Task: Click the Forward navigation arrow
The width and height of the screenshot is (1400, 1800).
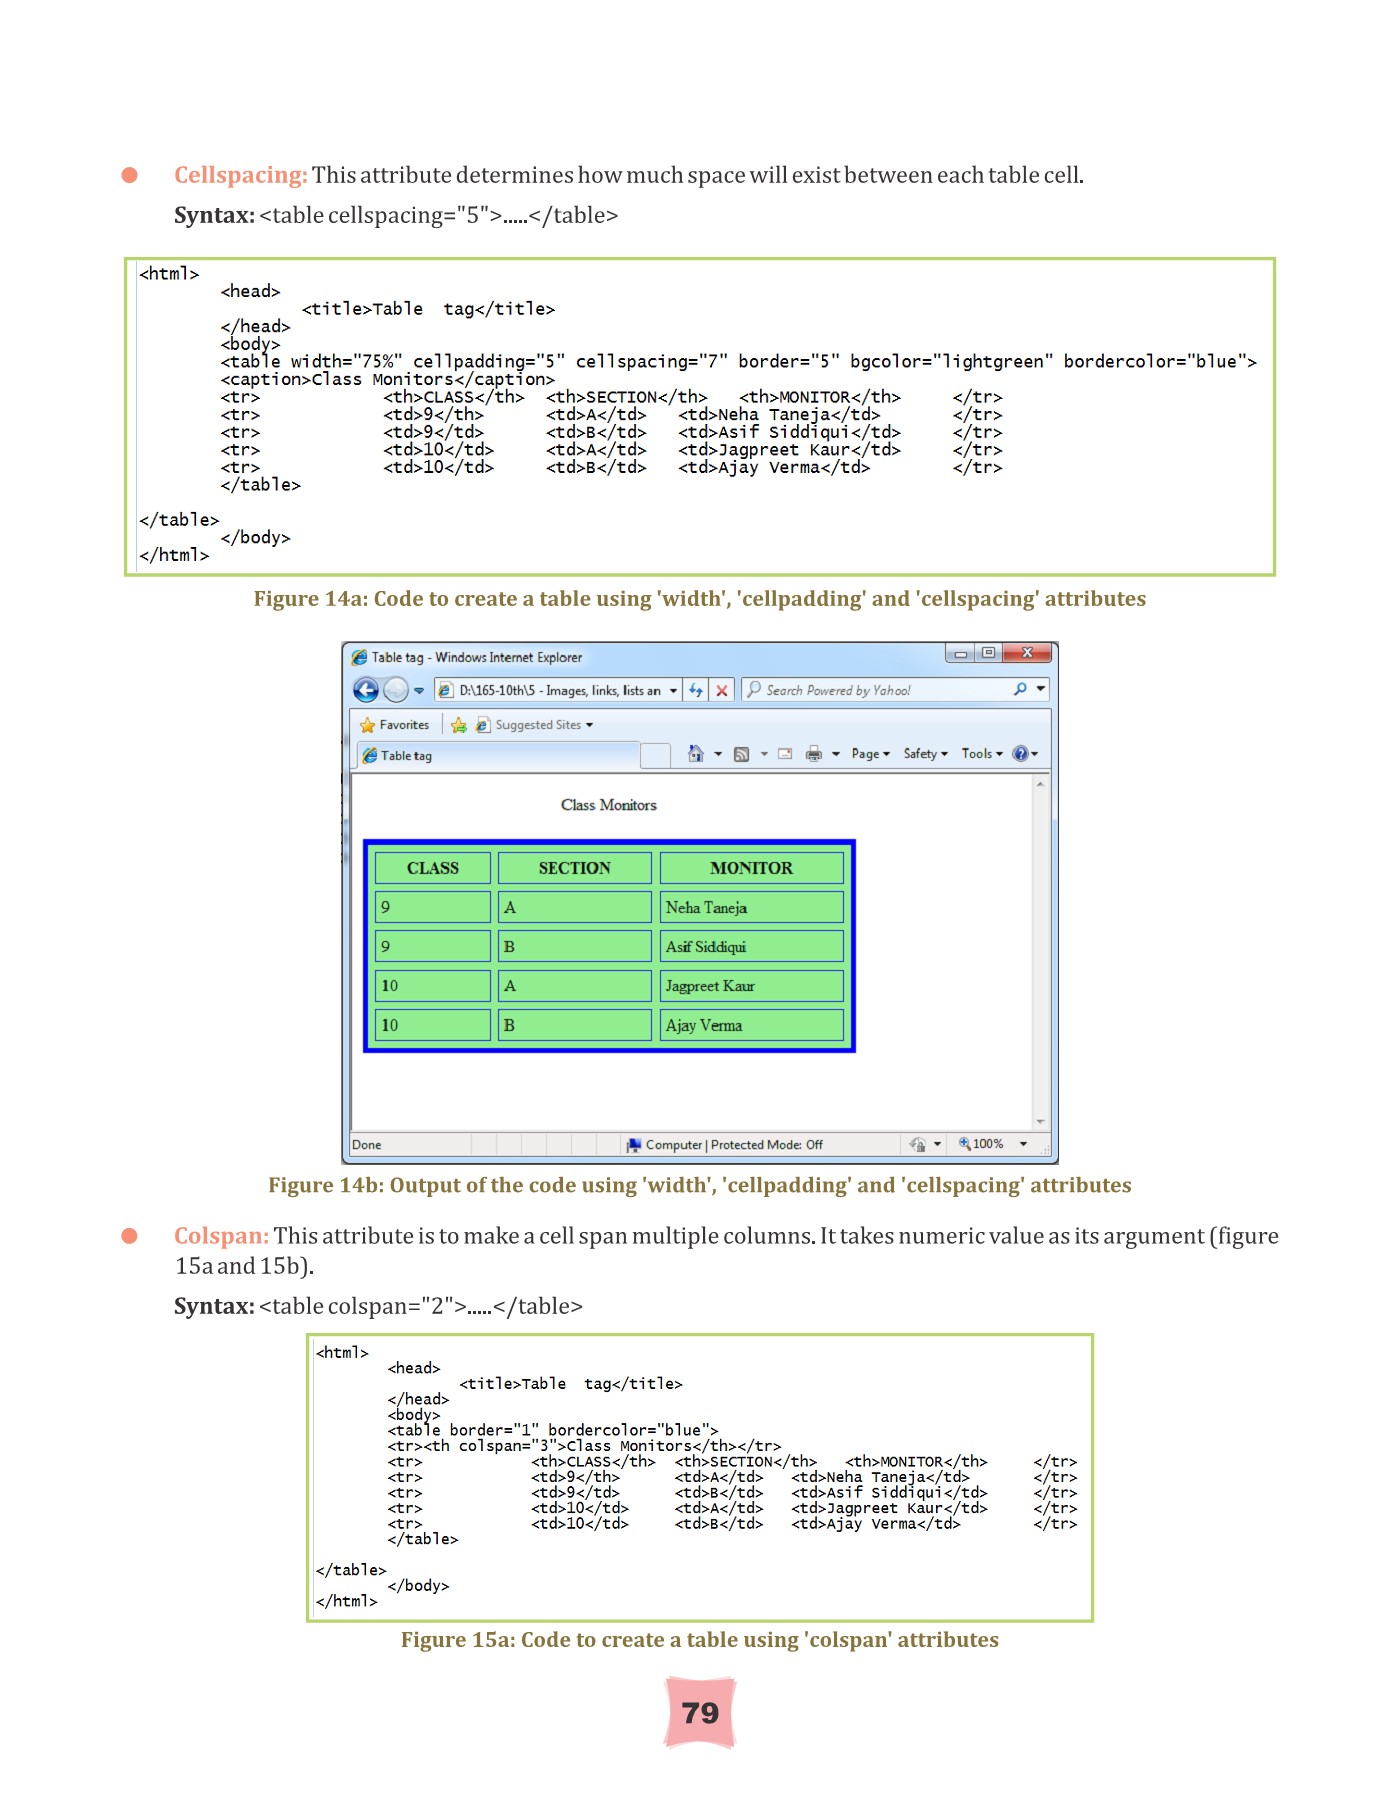Action: click(x=396, y=690)
